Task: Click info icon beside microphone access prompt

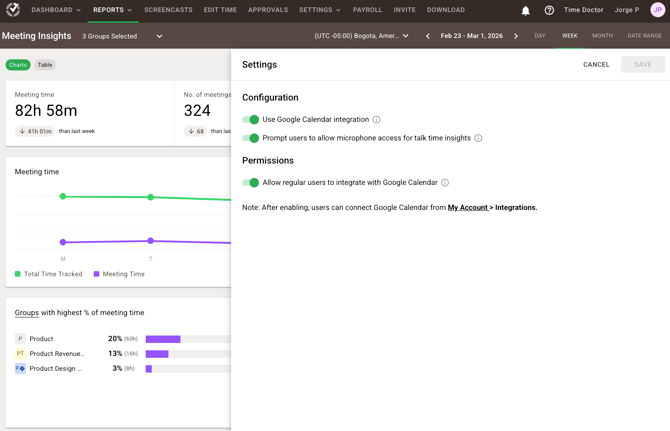Action: tap(478, 139)
